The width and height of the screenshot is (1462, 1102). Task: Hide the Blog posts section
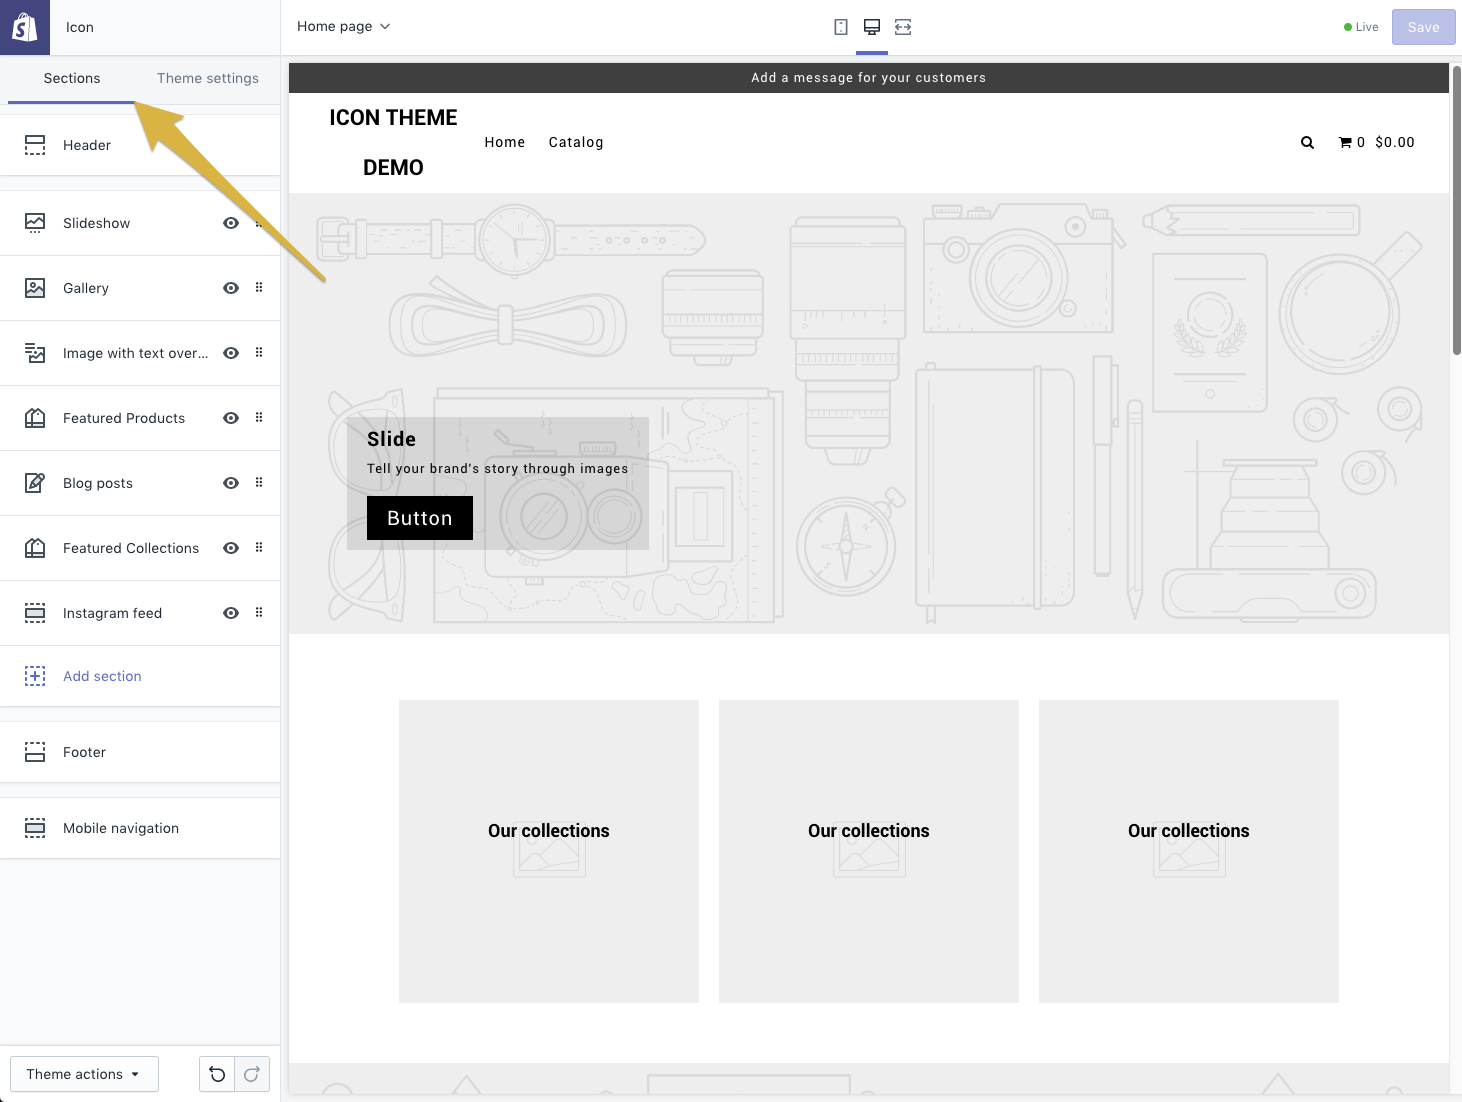231,483
